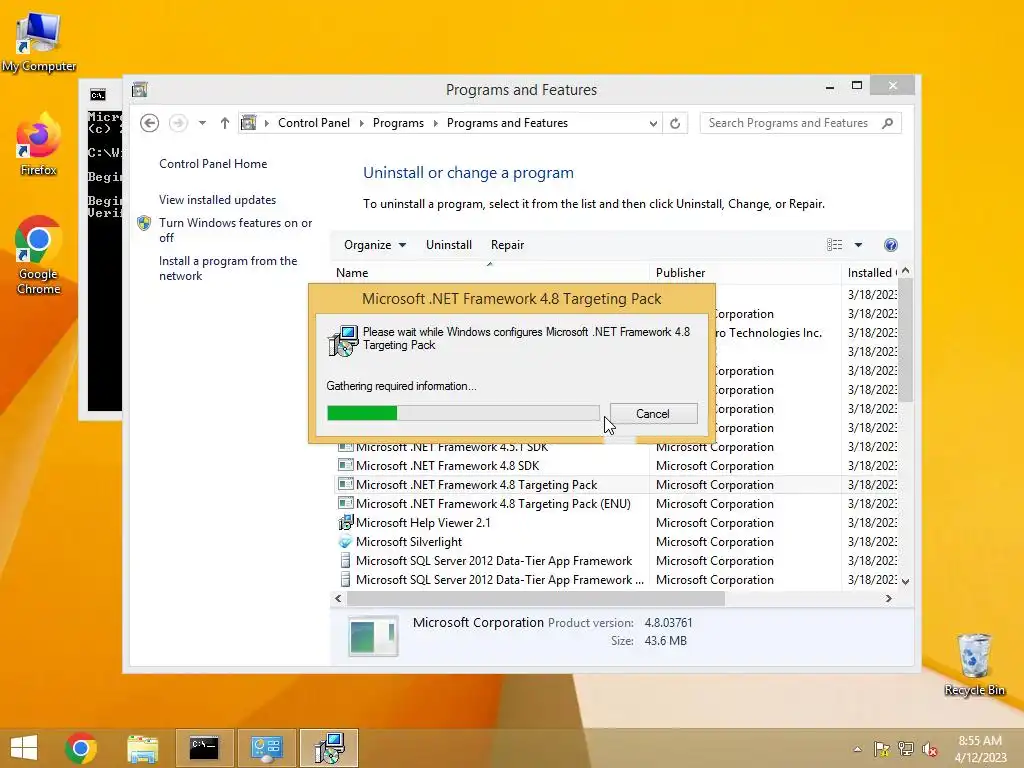
Task: Switch to Command Prompt taskbar button
Action: coord(204,748)
